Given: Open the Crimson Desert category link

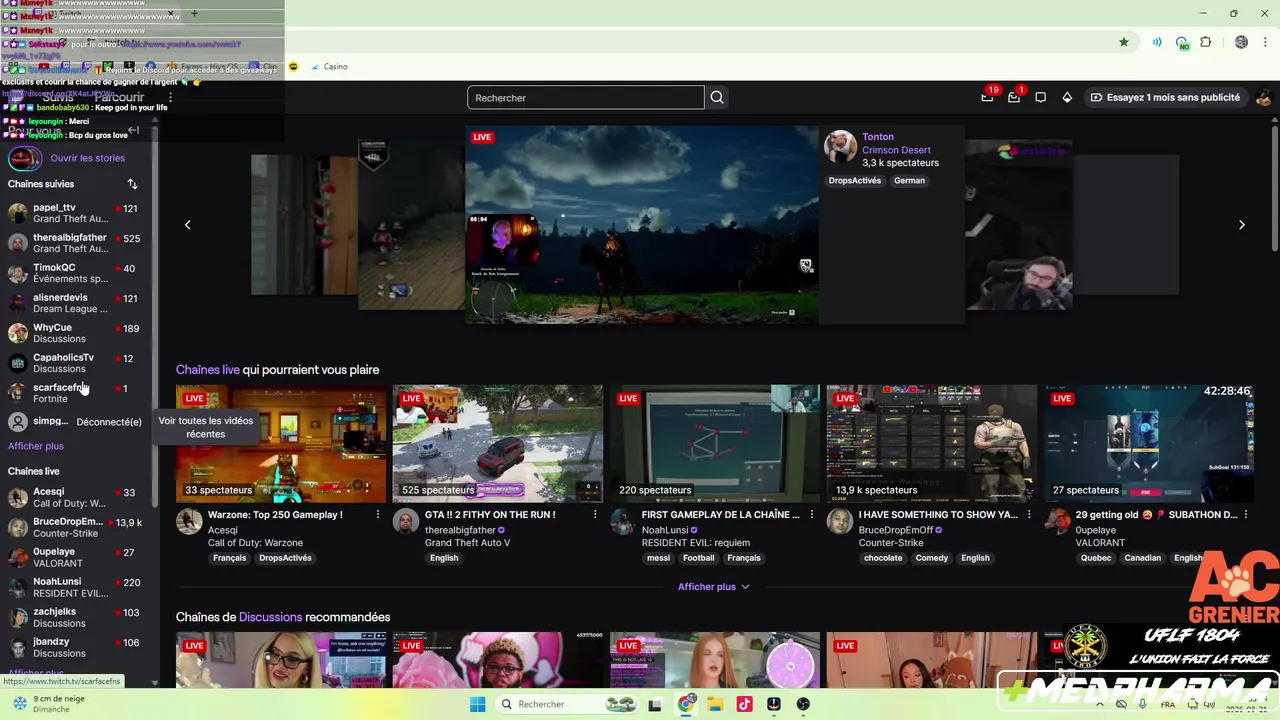Looking at the screenshot, I should (x=896, y=150).
